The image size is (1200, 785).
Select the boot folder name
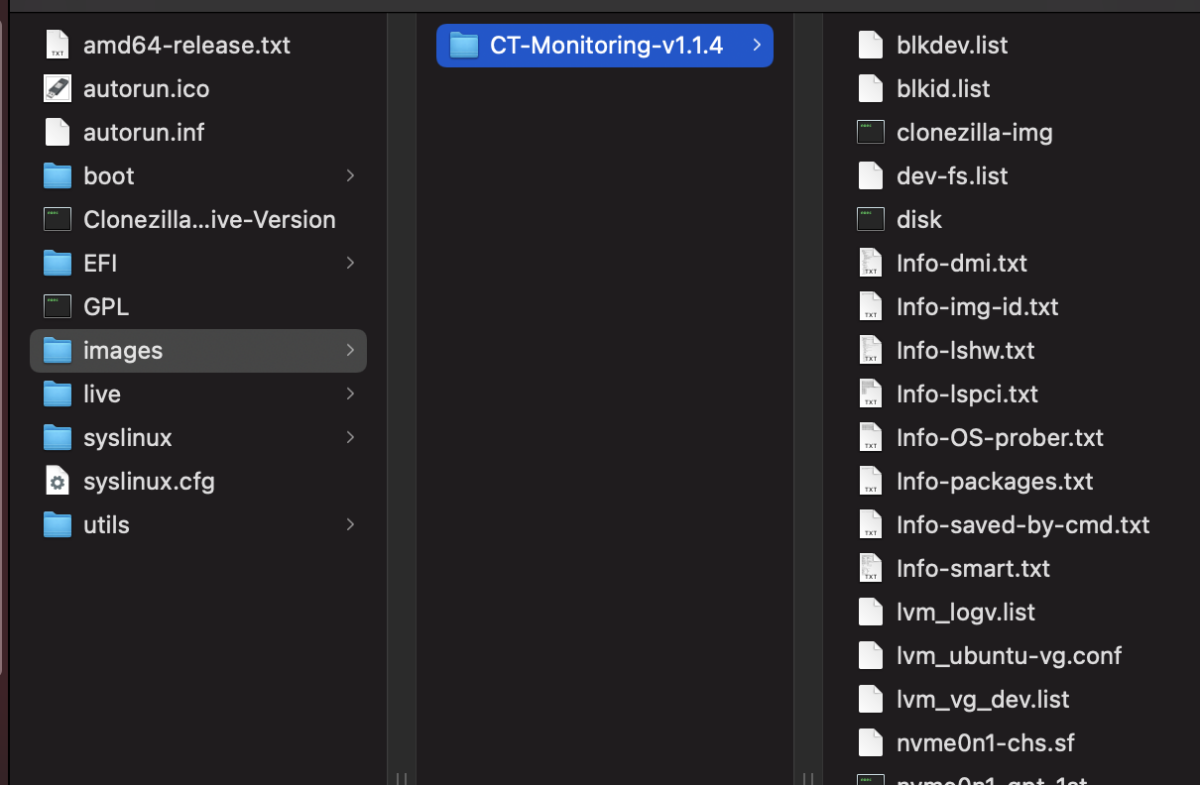[x=109, y=176]
